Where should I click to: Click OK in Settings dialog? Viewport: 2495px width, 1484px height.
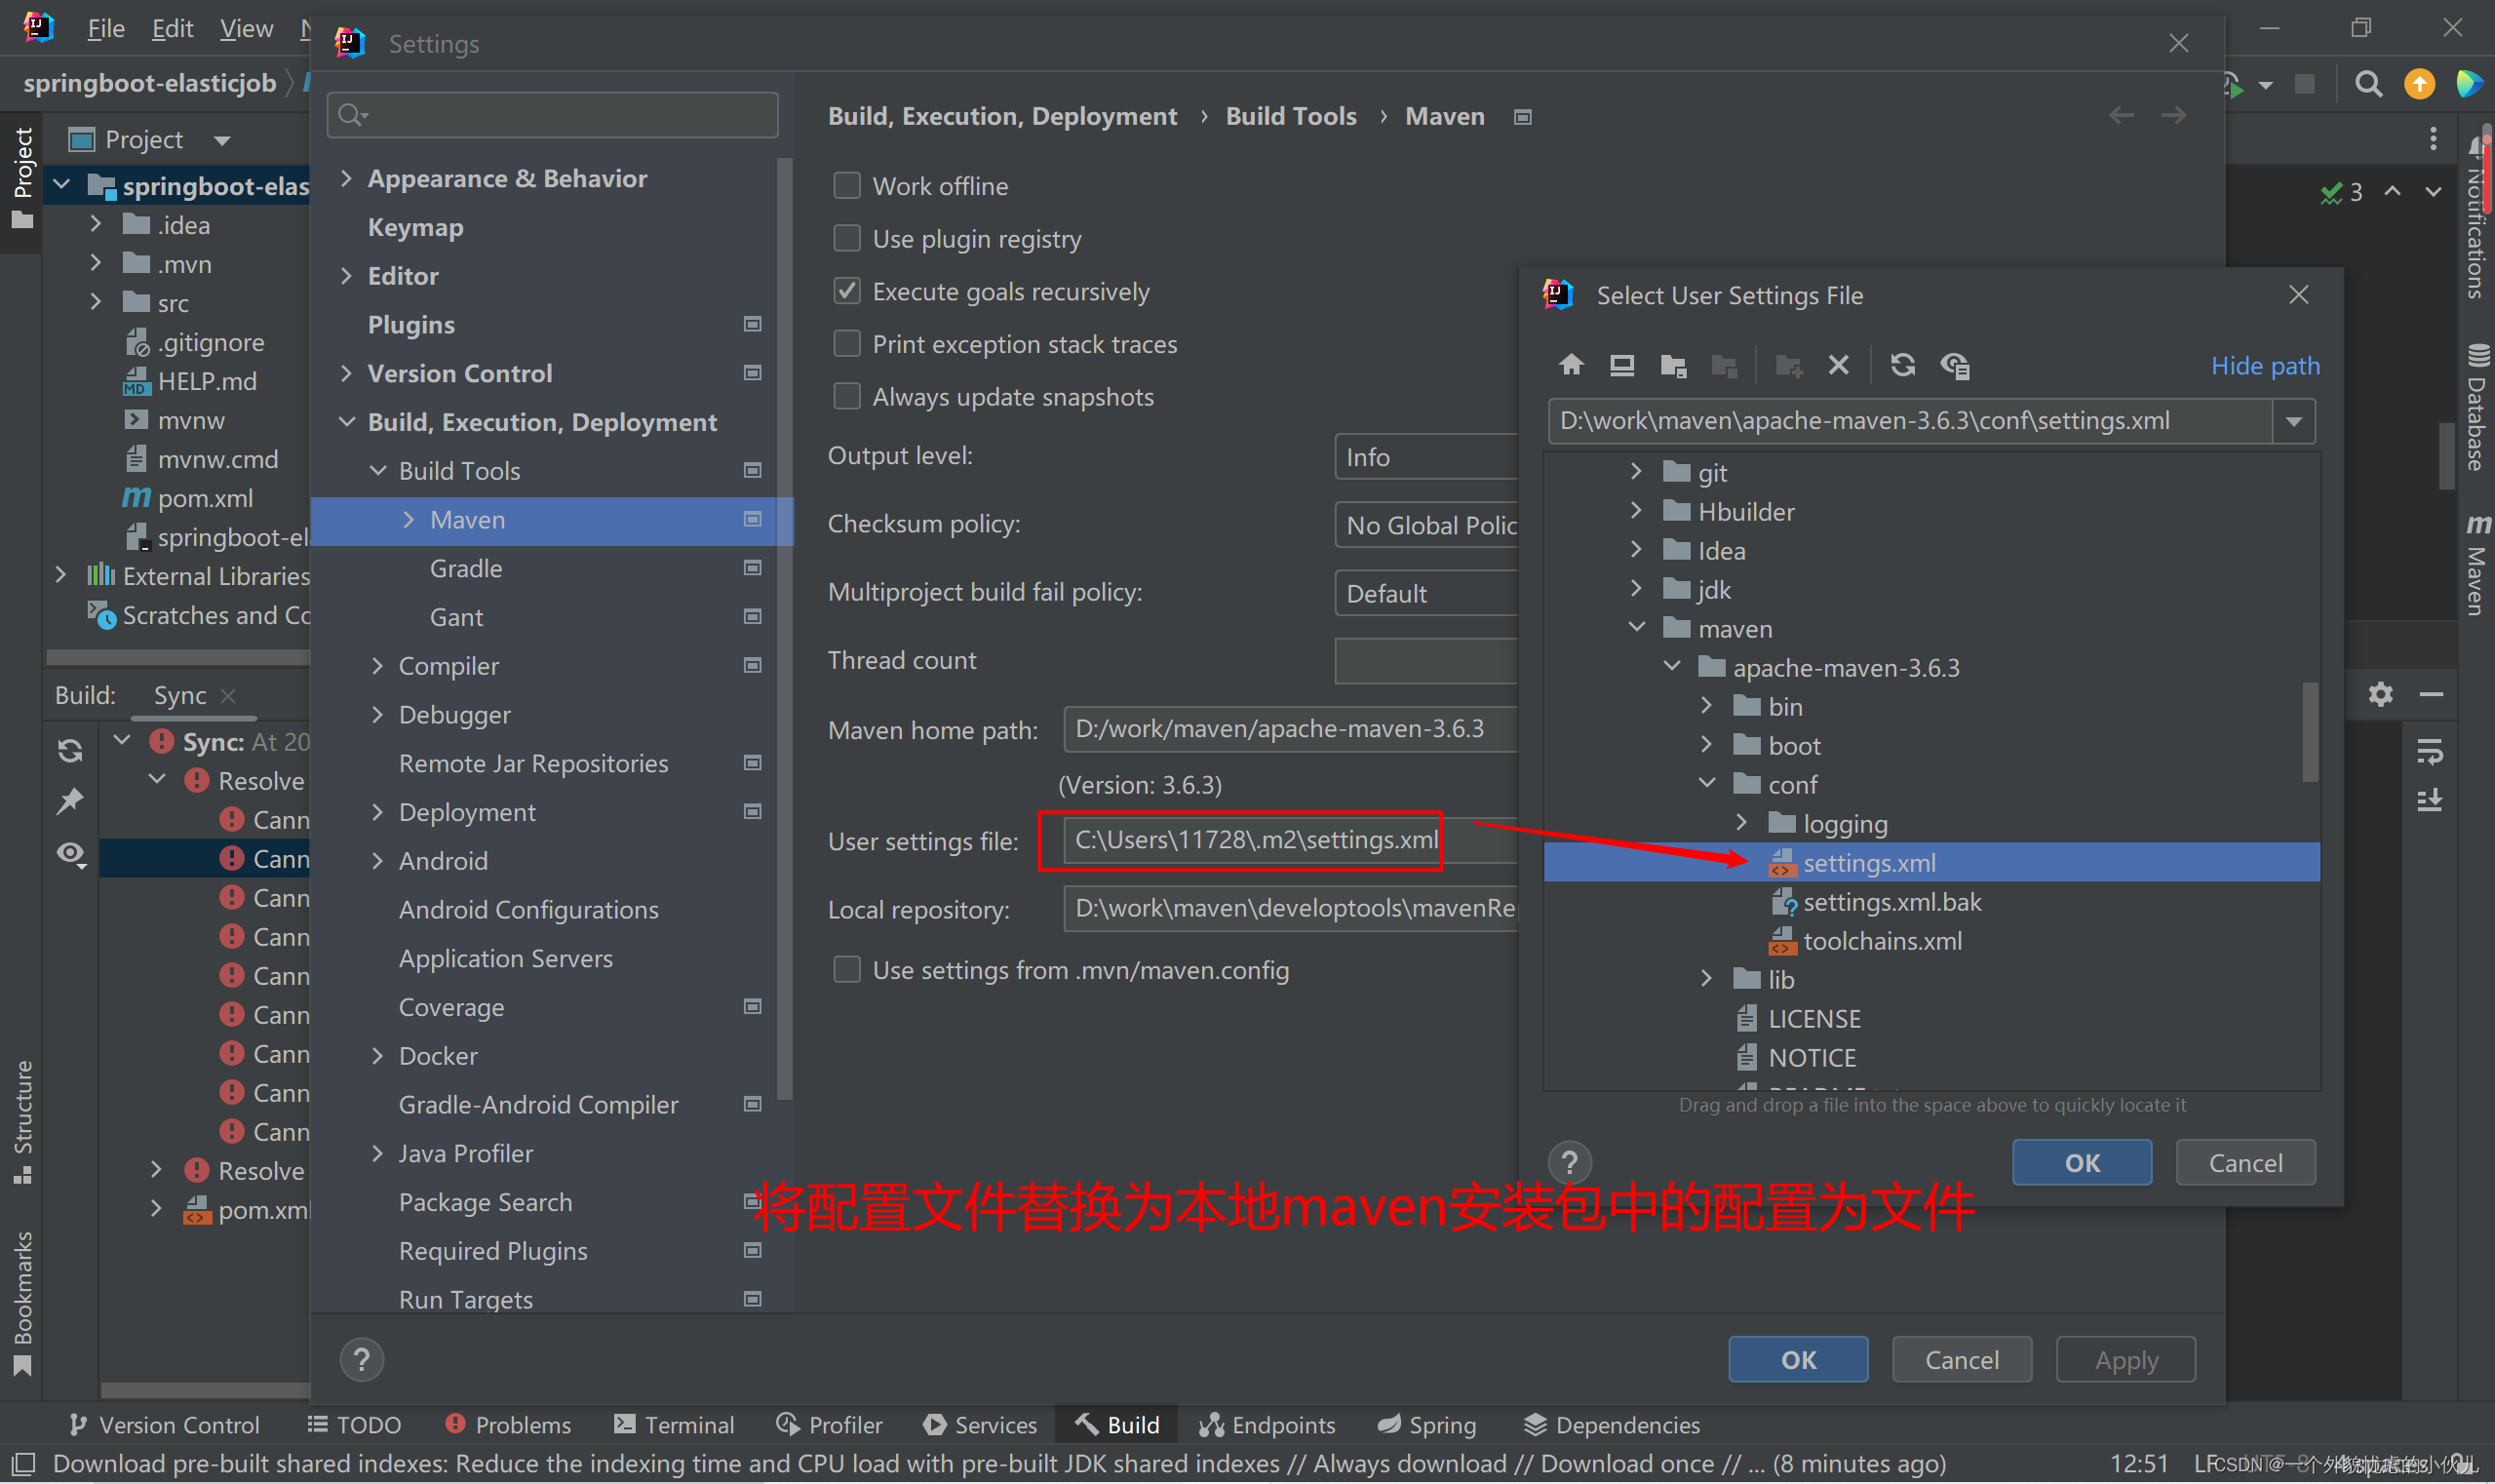click(x=1798, y=1359)
